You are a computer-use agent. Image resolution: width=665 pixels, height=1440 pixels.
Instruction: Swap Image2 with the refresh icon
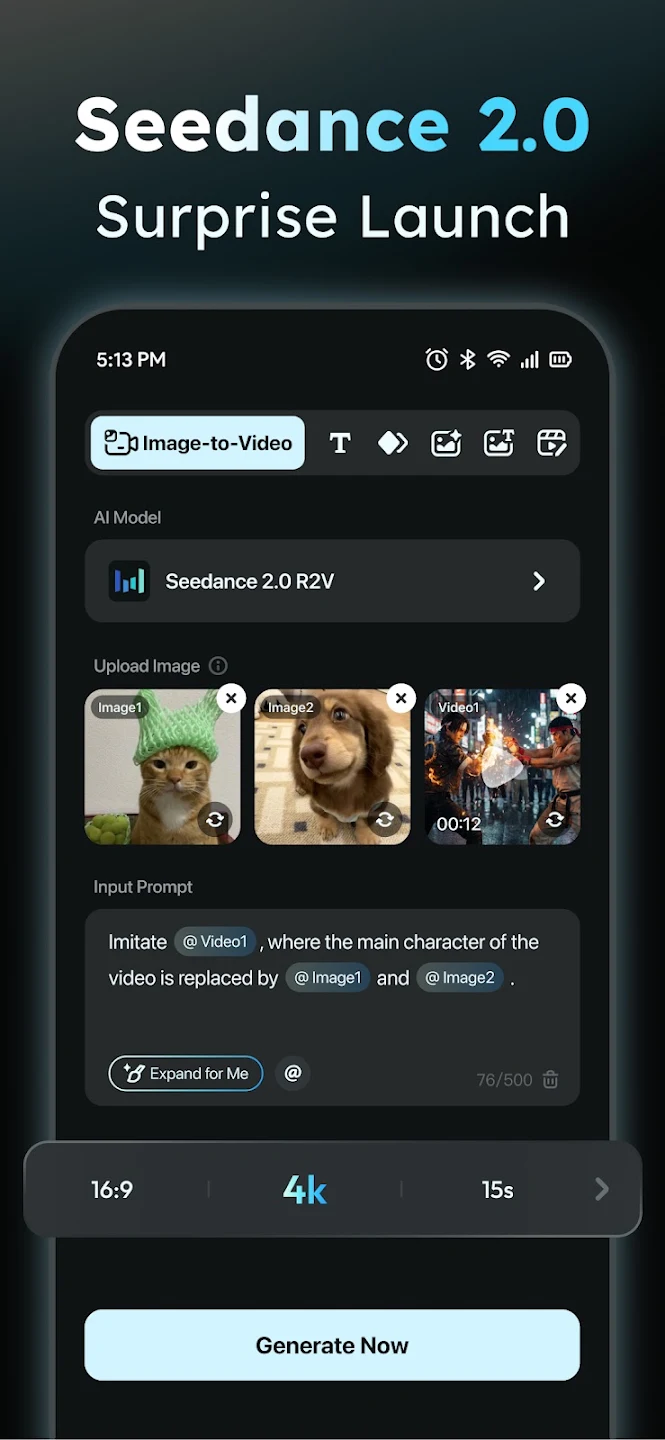click(x=385, y=820)
